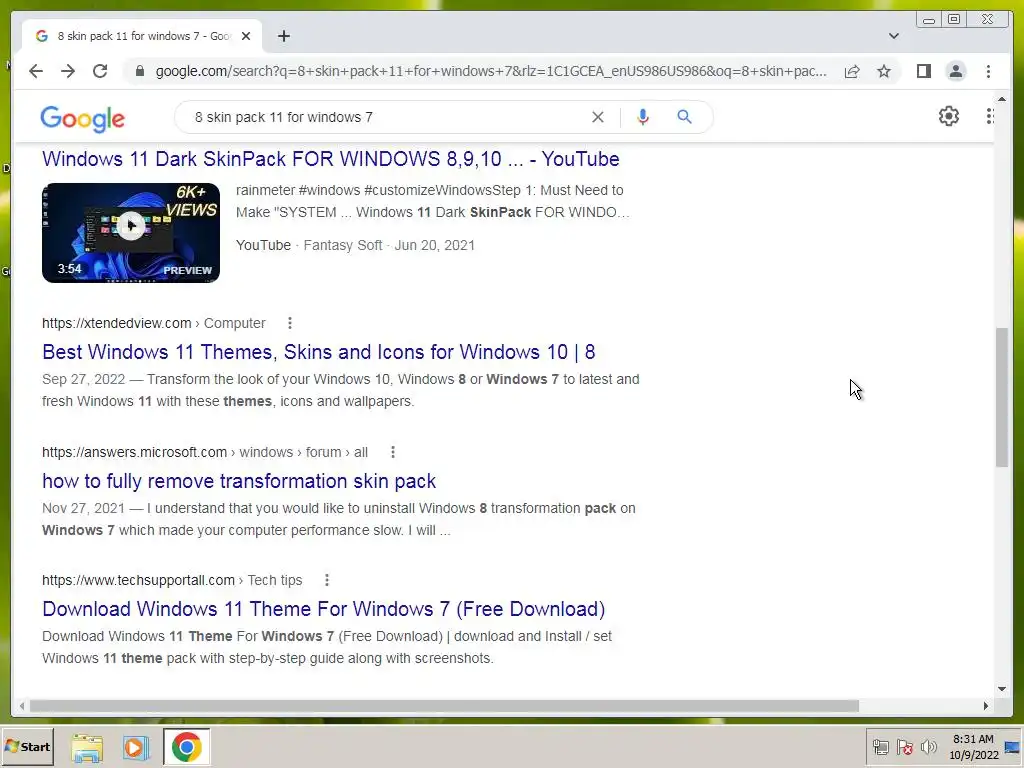
Task: Open the Windows Start menu
Action: [x=27, y=746]
